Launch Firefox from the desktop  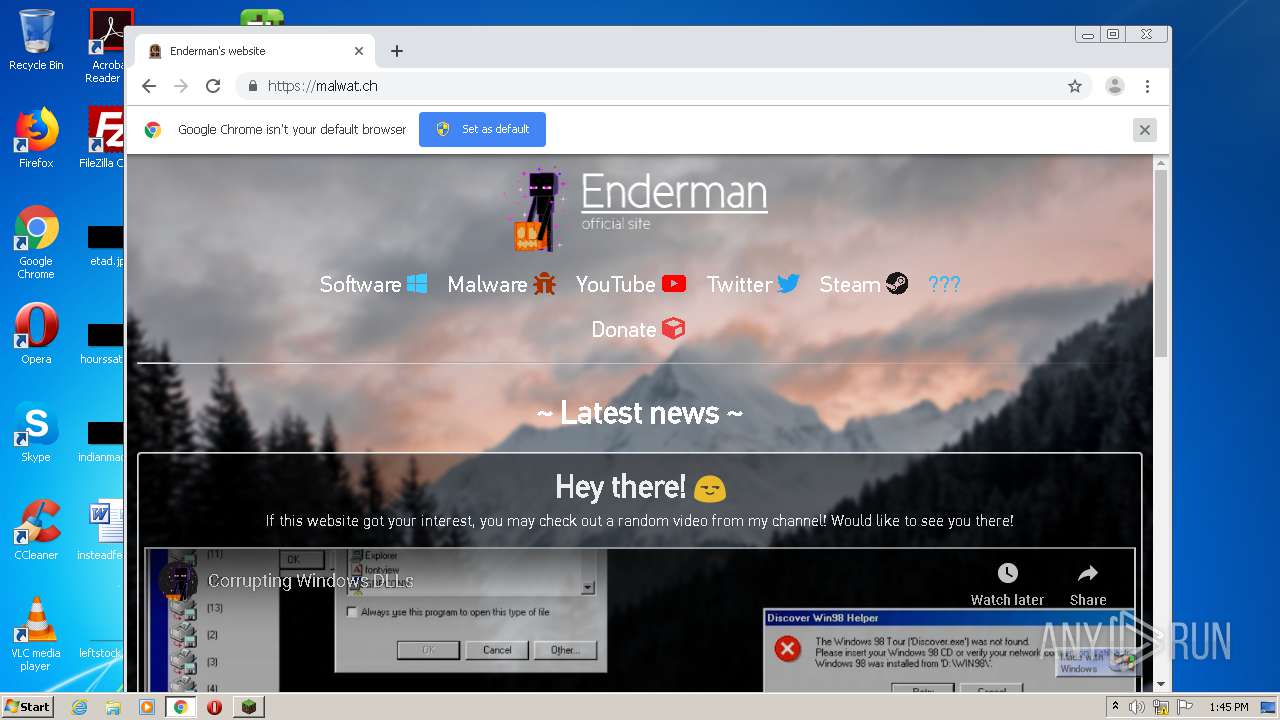tap(36, 138)
